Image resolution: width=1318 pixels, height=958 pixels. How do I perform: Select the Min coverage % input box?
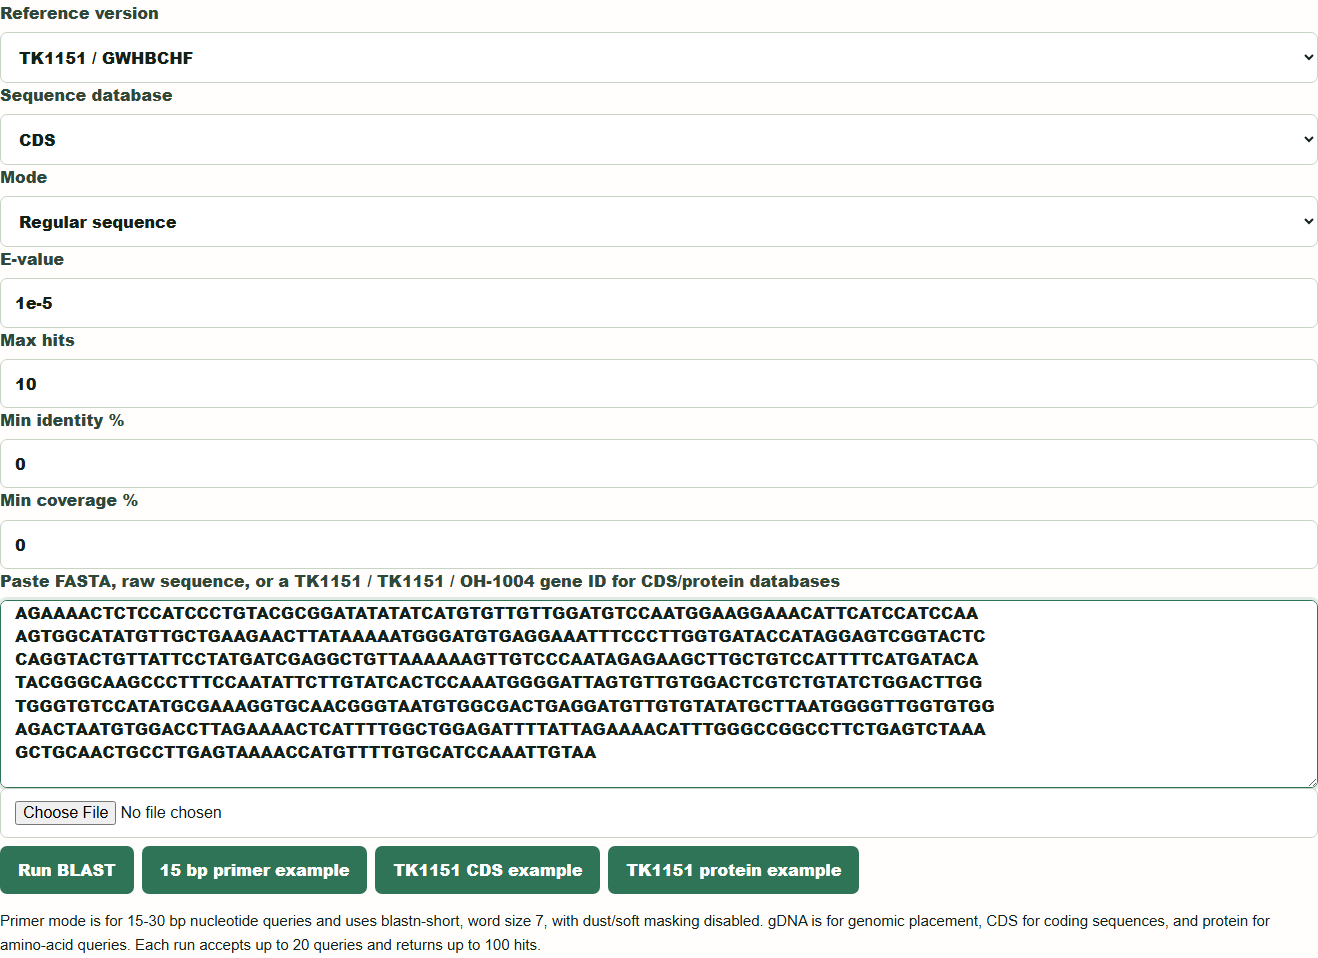click(x=659, y=545)
